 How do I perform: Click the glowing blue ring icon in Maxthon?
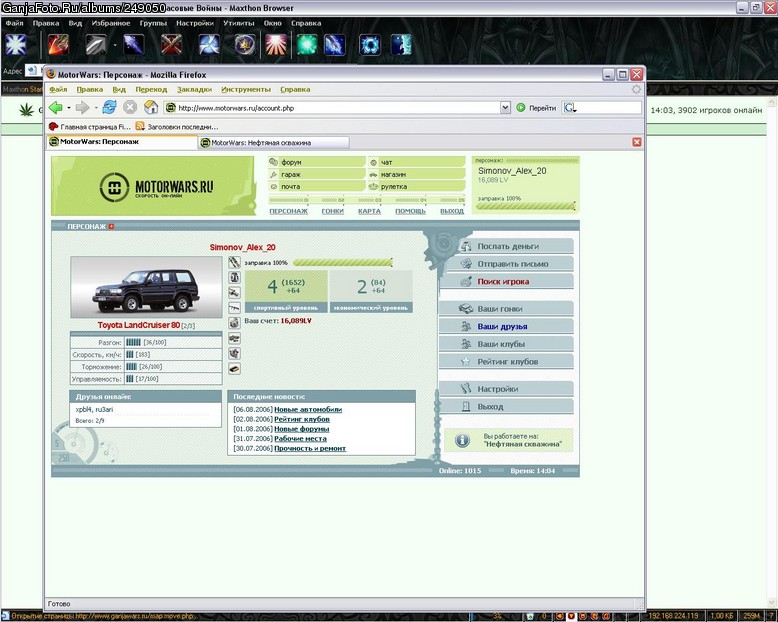[x=370, y=45]
